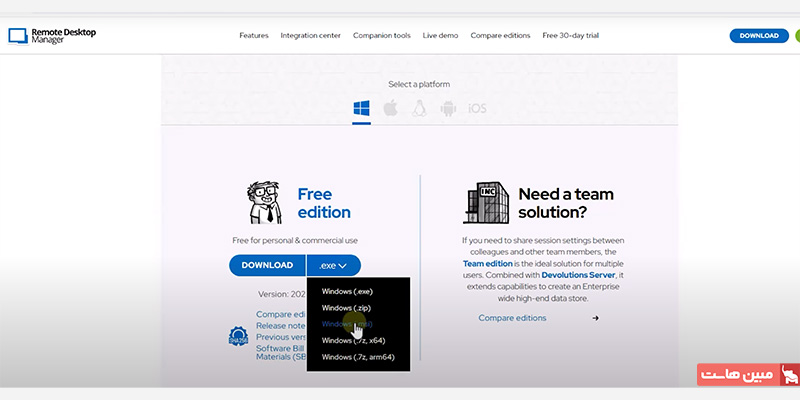This screenshot has height=400, width=800.
Task: Click the SHA256 badge icon
Action: [238, 337]
